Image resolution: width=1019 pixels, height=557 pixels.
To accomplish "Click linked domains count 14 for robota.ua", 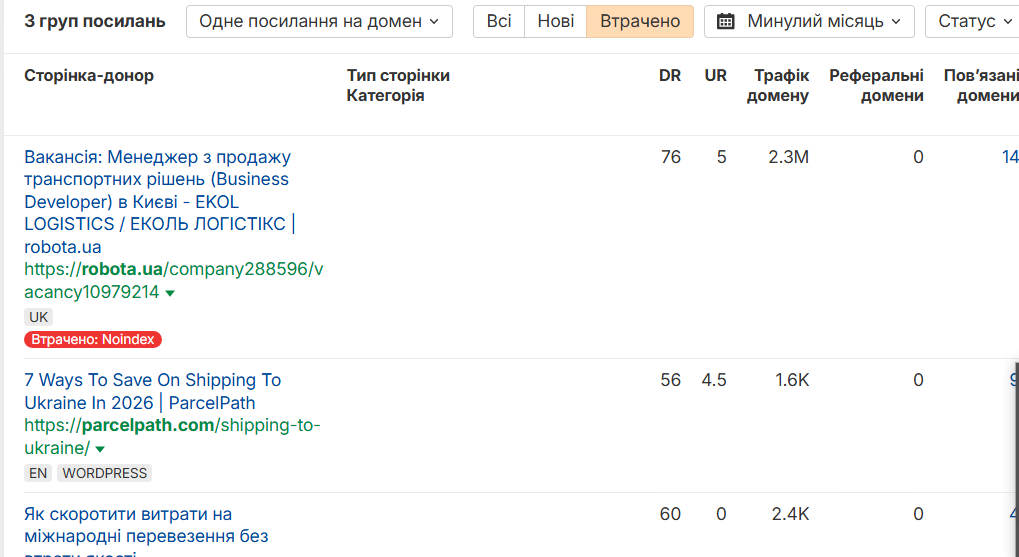I will click(x=1009, y=157).
